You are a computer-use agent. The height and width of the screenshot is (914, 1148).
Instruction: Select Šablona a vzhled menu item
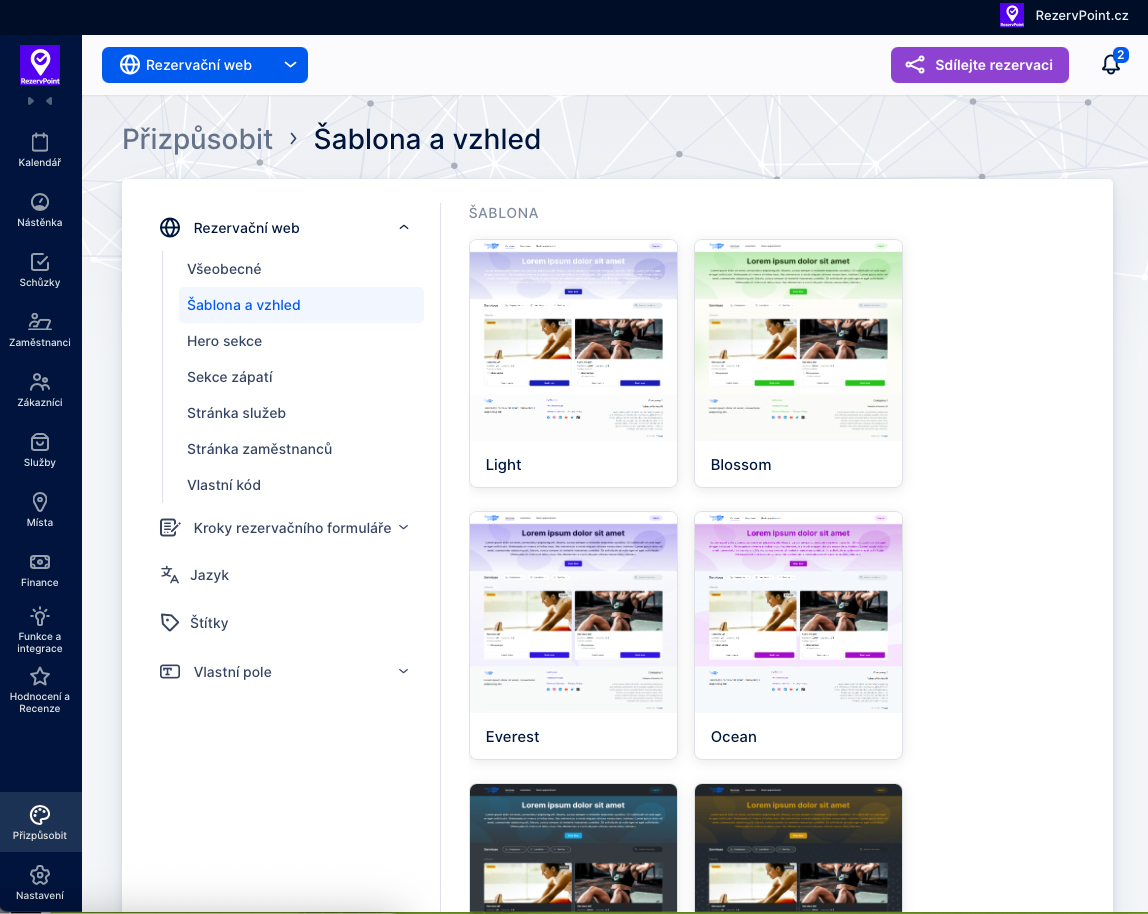[x=302, y=305]
